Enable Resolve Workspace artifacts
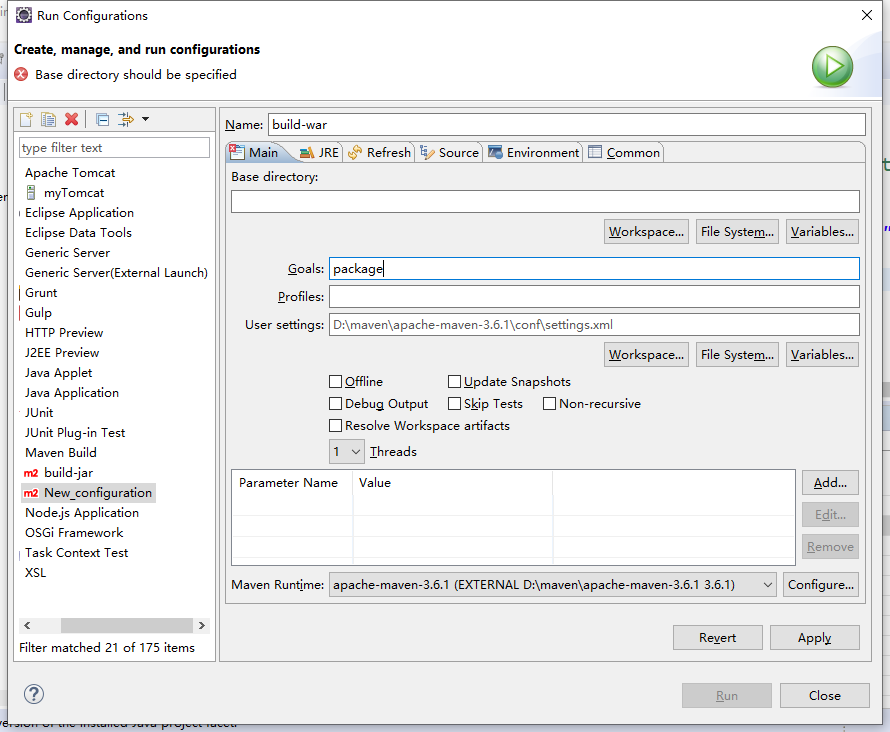The width and height of the screenshot is (890, 732). [335, 426]
